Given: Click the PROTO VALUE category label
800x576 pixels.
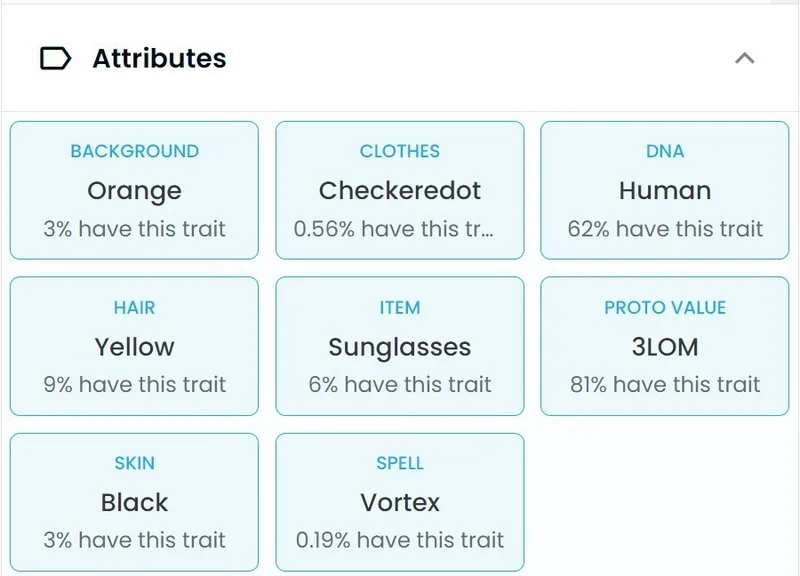Looking at the screenshot, I should [x=665, y=307].
